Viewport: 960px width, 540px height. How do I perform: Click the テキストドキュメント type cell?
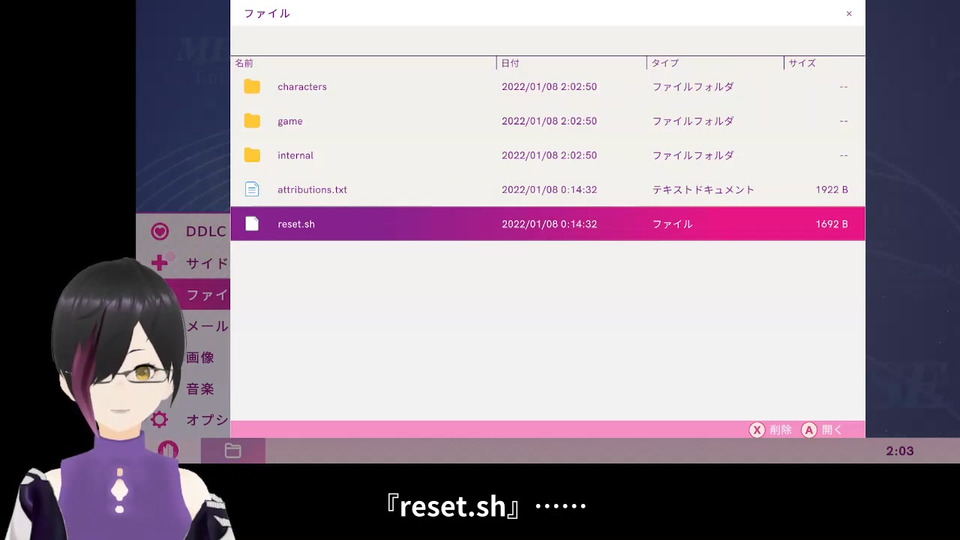(x=703, y=190)
